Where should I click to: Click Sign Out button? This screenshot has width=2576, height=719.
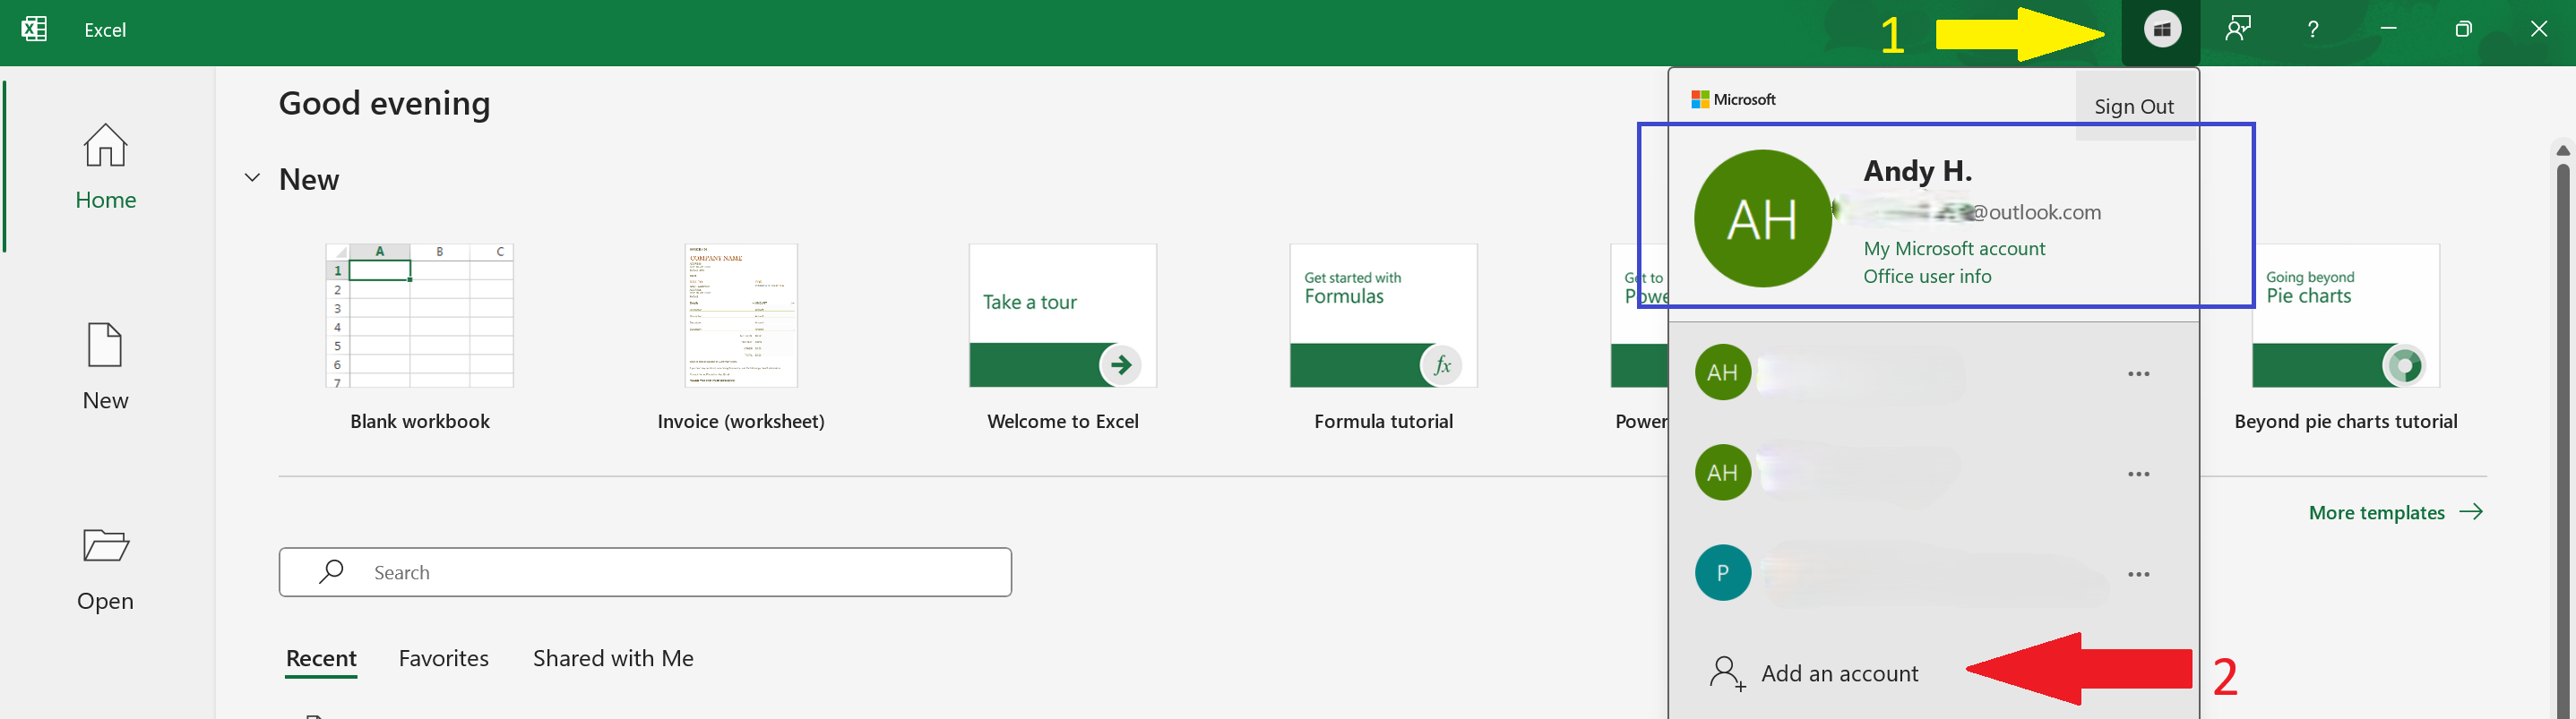click(x=2134, y=106)
